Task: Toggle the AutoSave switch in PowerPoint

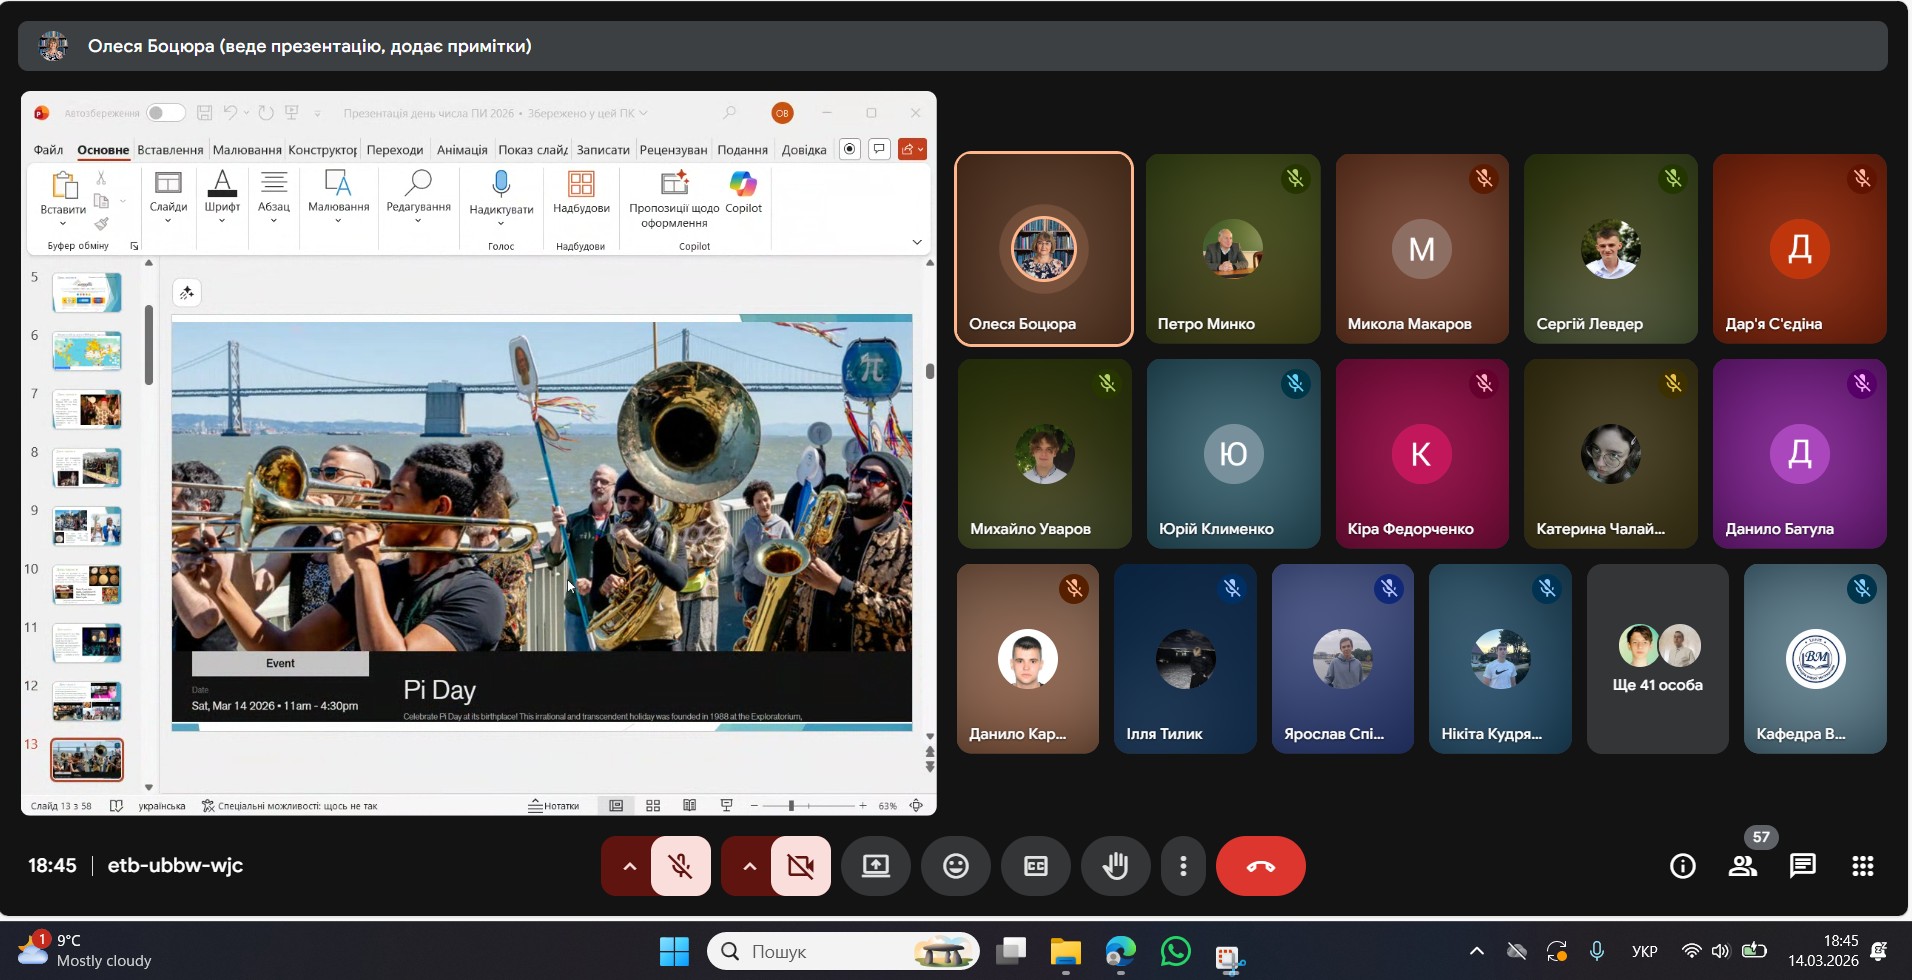Action: coord(165,113)
